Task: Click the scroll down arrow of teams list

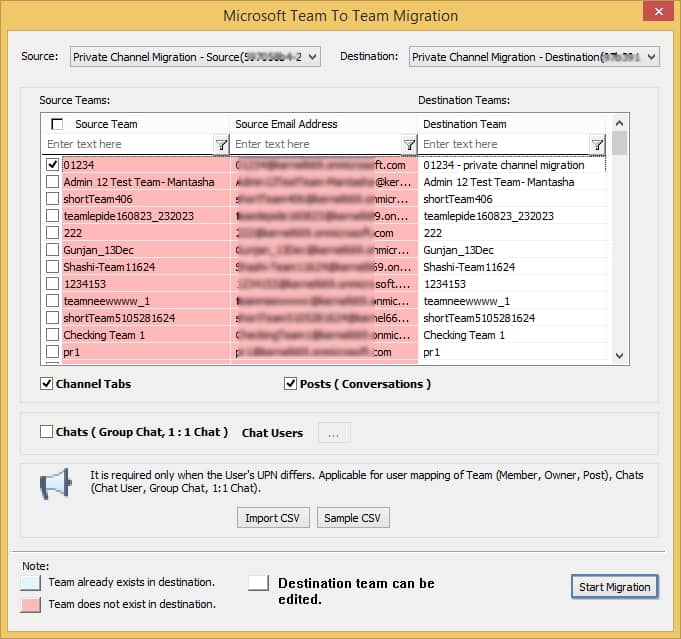Action: [x=619, y=356]
